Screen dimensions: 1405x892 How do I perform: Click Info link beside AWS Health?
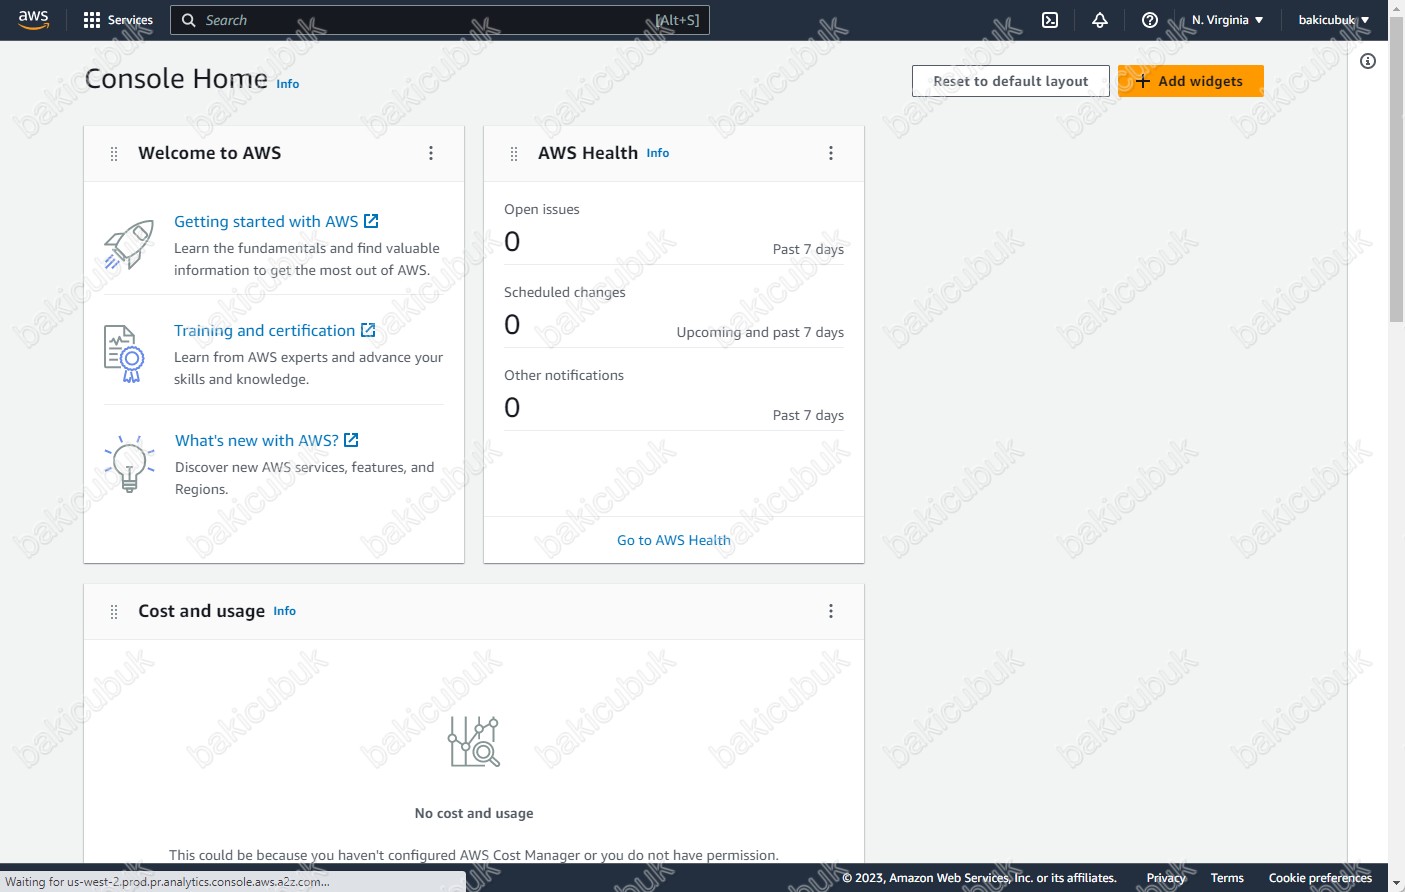tap(658, 153)
